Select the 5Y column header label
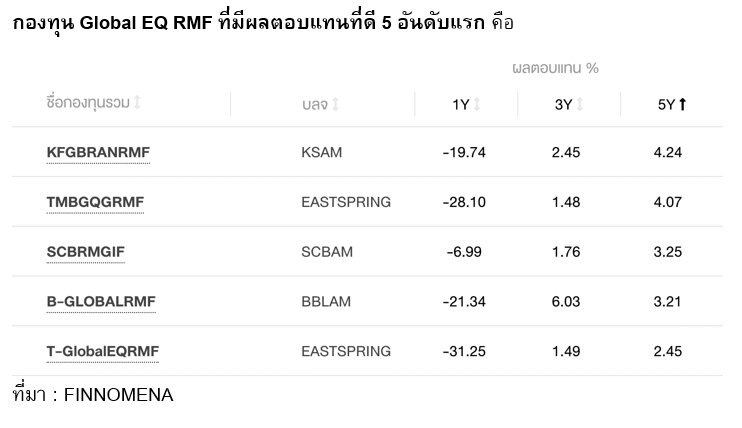This screenshot has height=428, width=742. click(x=666, y=104)
